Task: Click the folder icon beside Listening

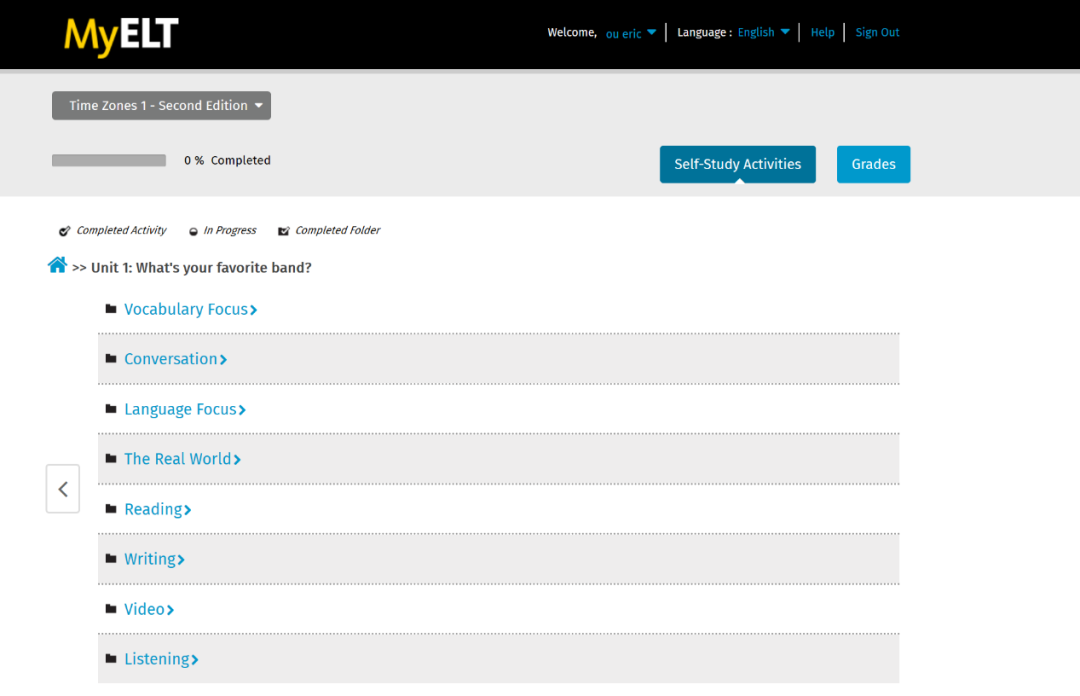Action: tap(111, 658)
